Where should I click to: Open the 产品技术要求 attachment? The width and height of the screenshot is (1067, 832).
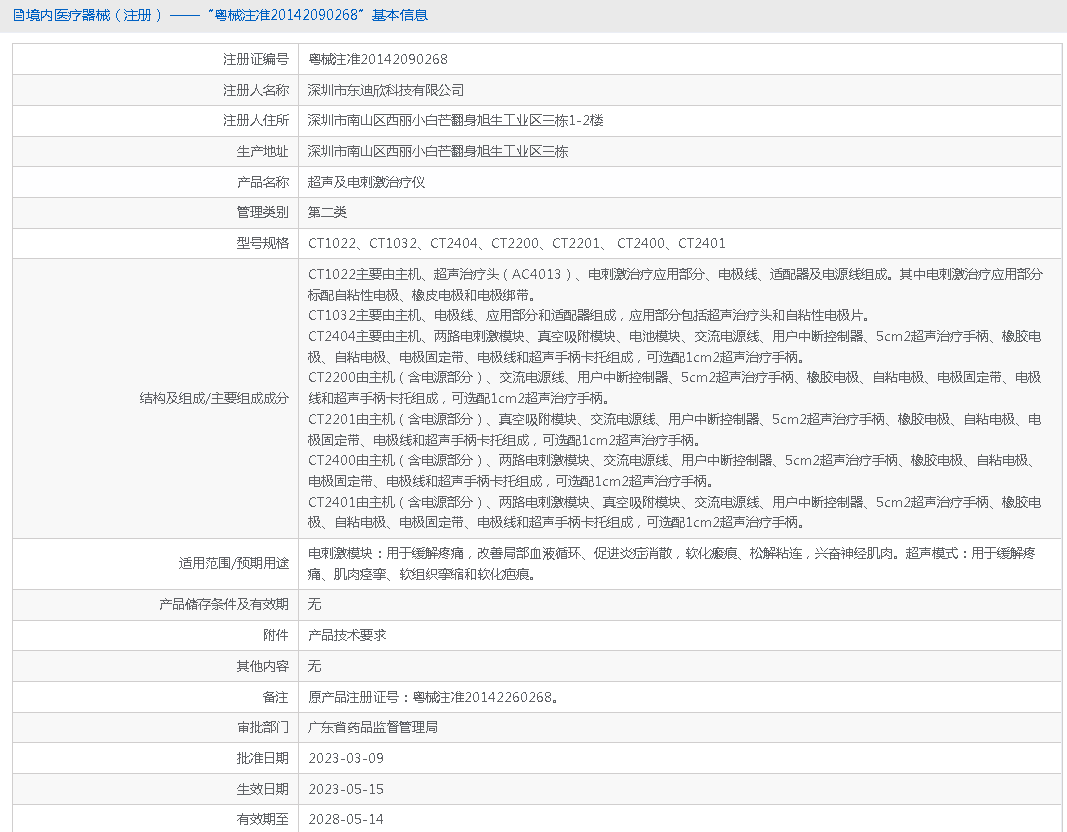click(347, 635)
